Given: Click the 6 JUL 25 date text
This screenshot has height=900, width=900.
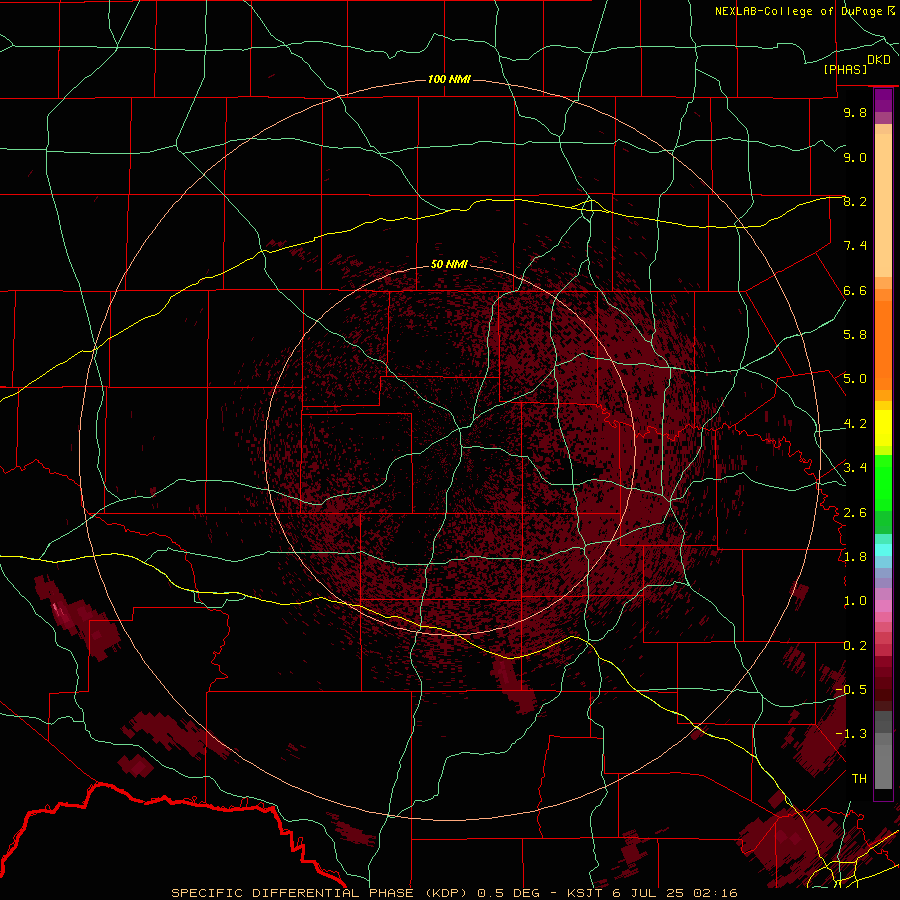Looking at the screenshot, I should 647,893.
